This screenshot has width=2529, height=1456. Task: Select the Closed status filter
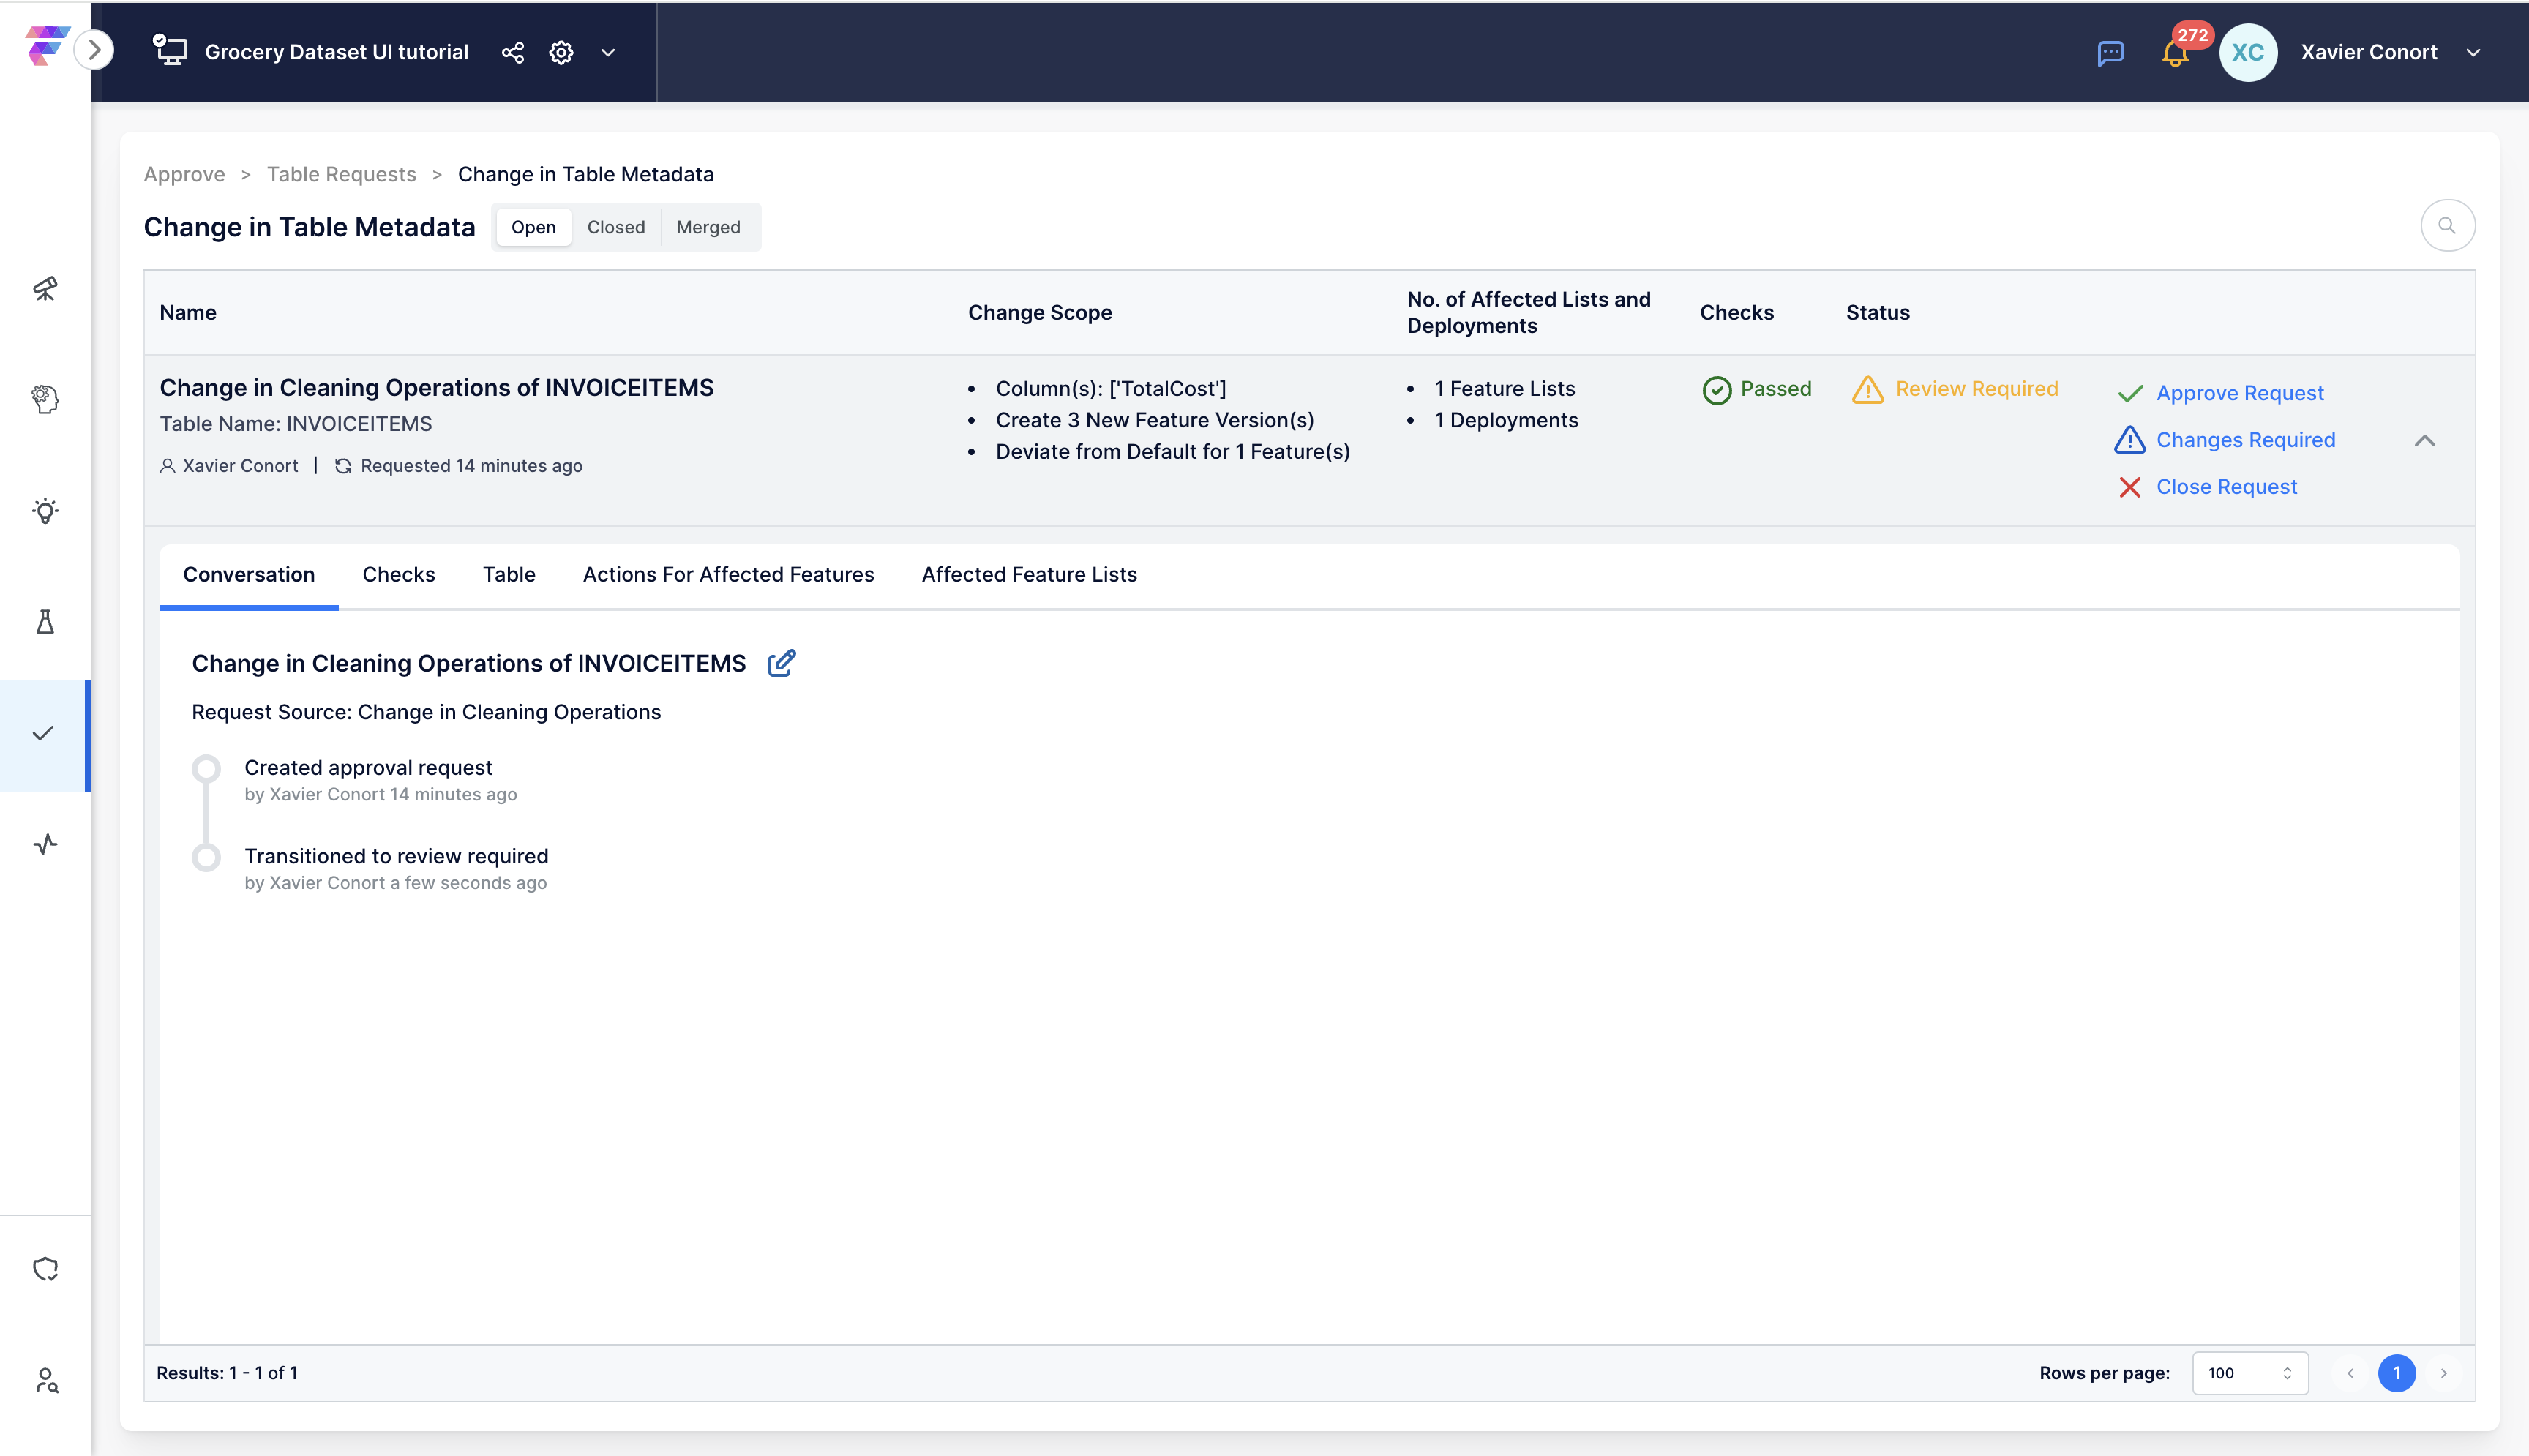click(616, 227)
